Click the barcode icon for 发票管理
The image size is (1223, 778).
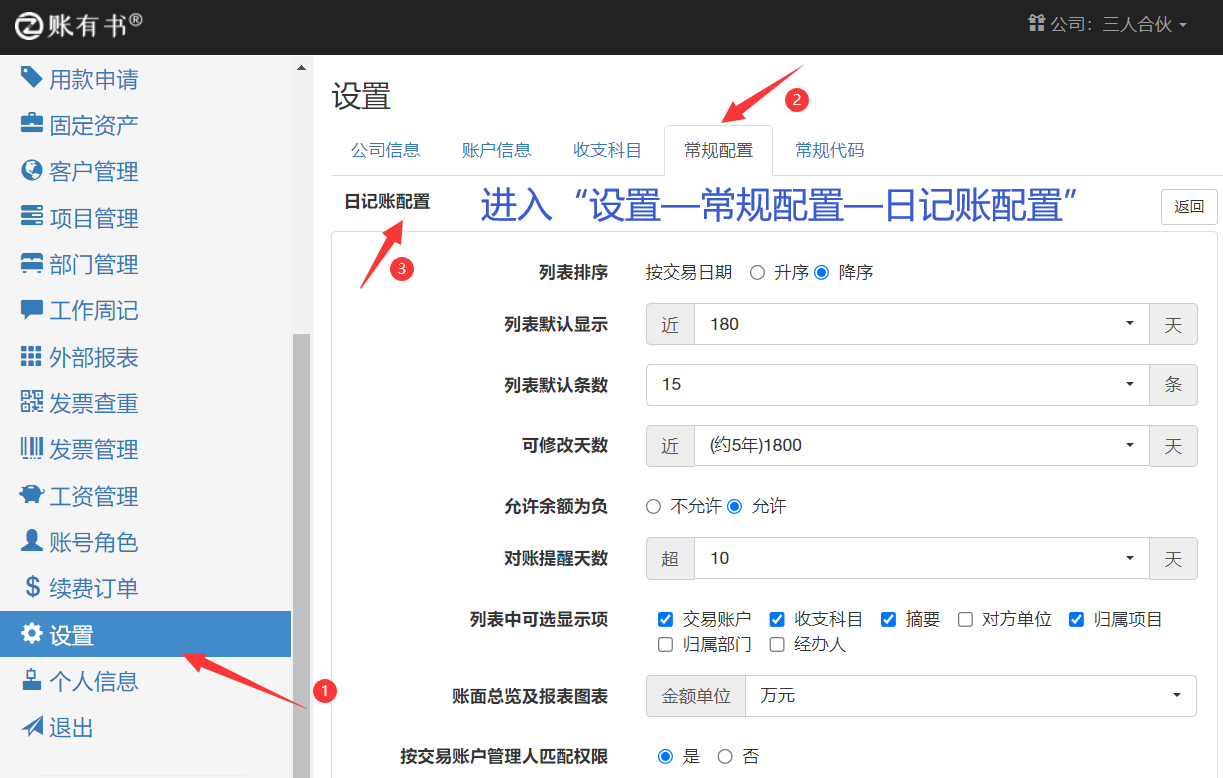[x=32, y=449]
